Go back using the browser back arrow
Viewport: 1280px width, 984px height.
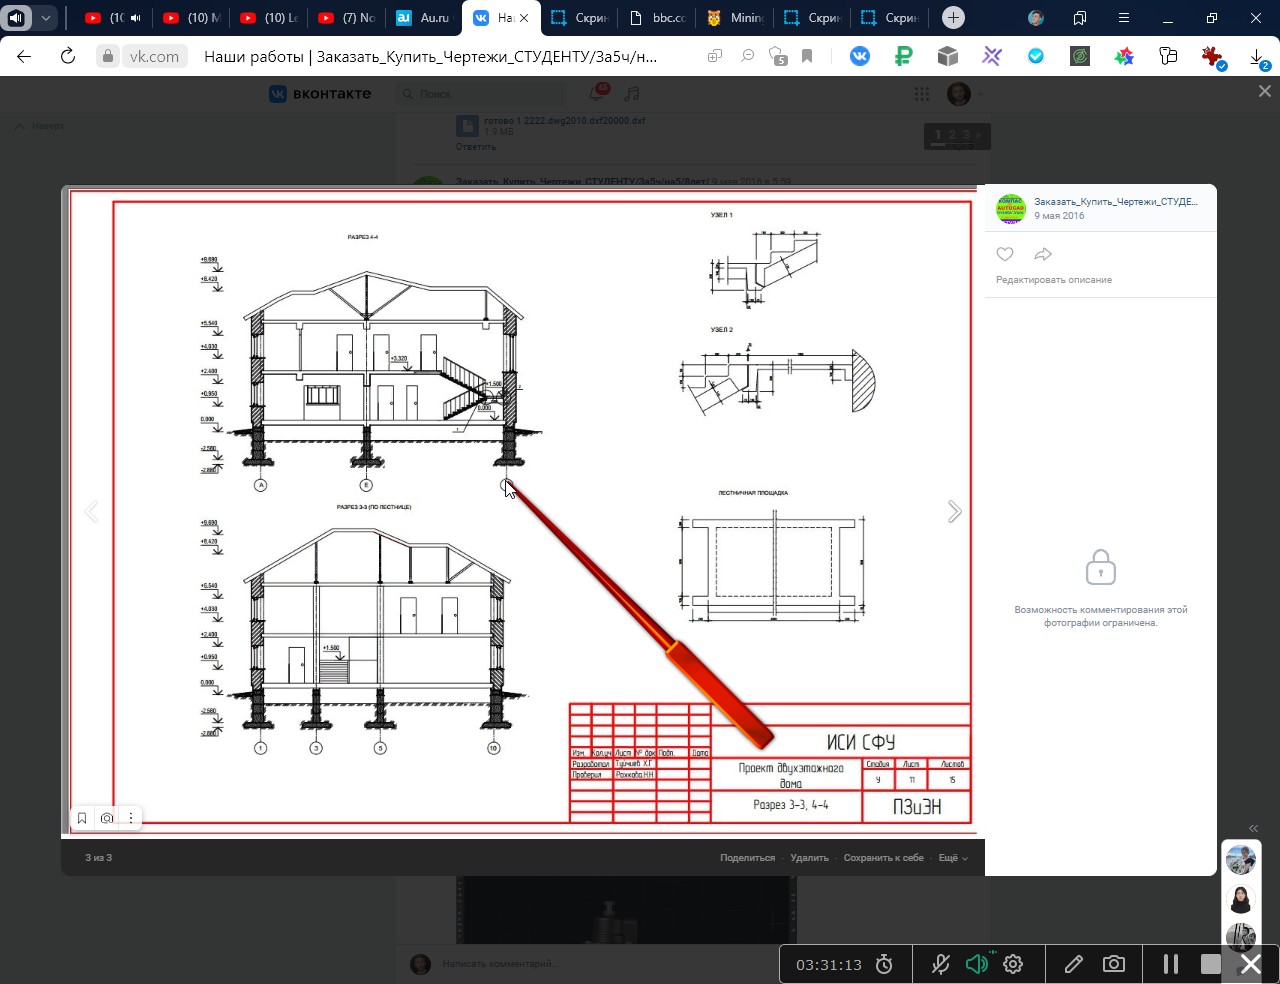[x=24, y=57]
